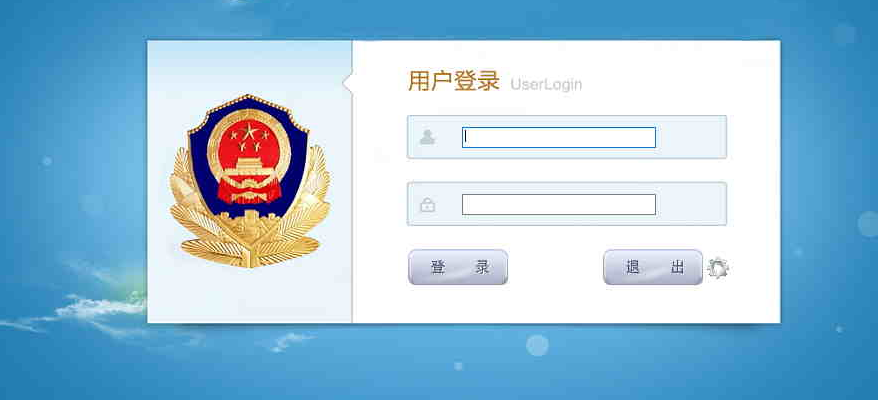Click the police badge emblem
The image size is (878, 400).
(x=250, y=181)
